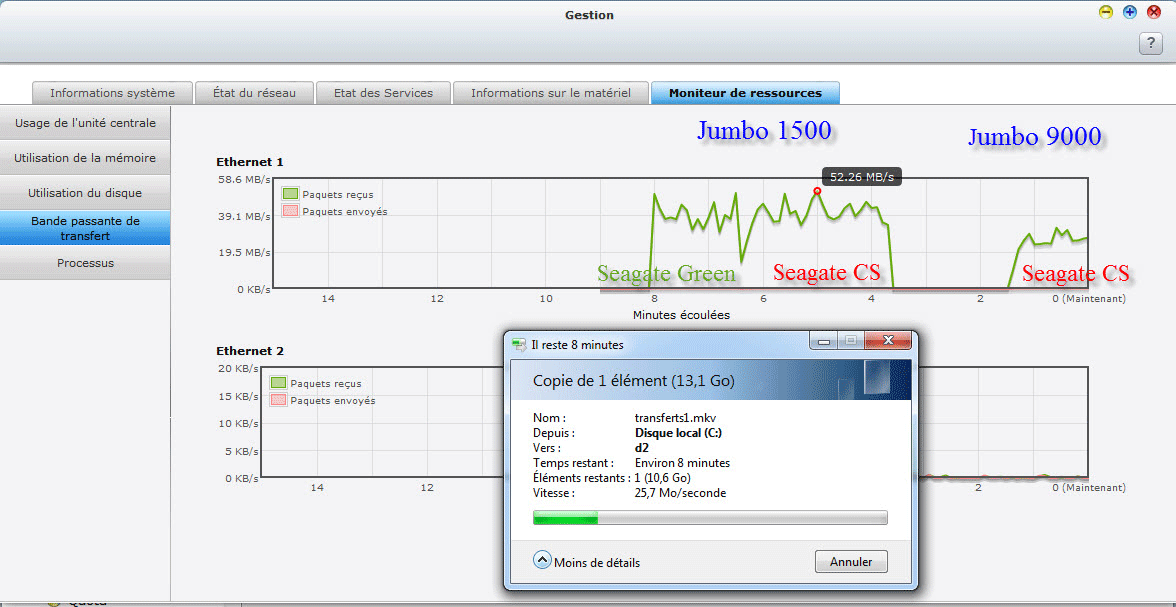Viewport: 1176px width, 607px height.
Task: Open the État du réseau tab
Action: pos(254,93)
